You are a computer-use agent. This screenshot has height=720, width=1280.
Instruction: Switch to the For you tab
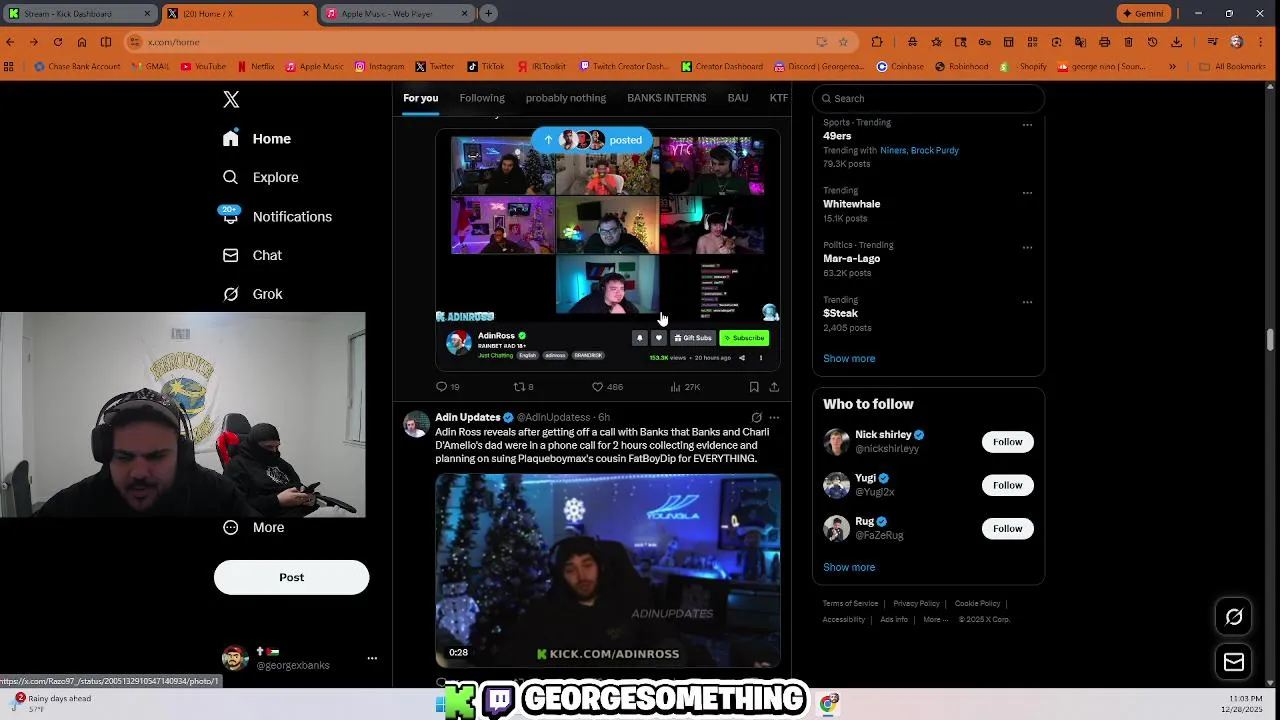(x=421, y=98)
